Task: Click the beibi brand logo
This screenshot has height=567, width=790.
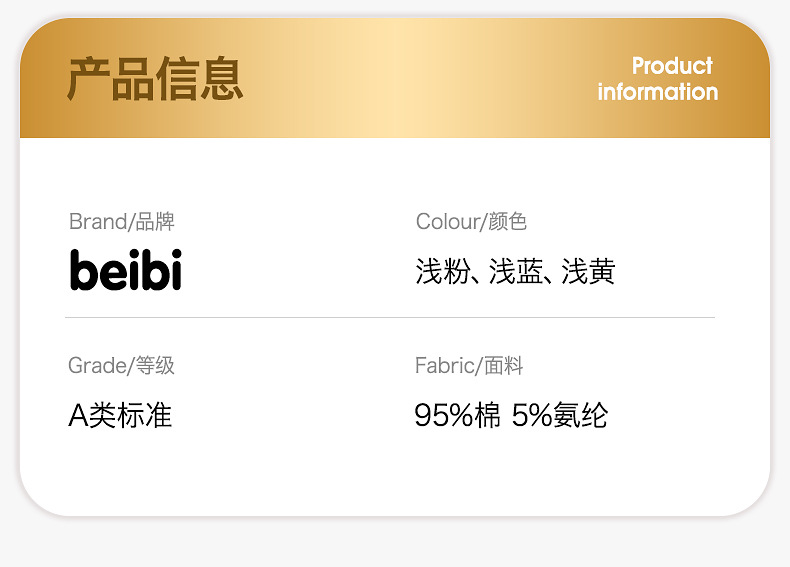Action: coord(126,270)
